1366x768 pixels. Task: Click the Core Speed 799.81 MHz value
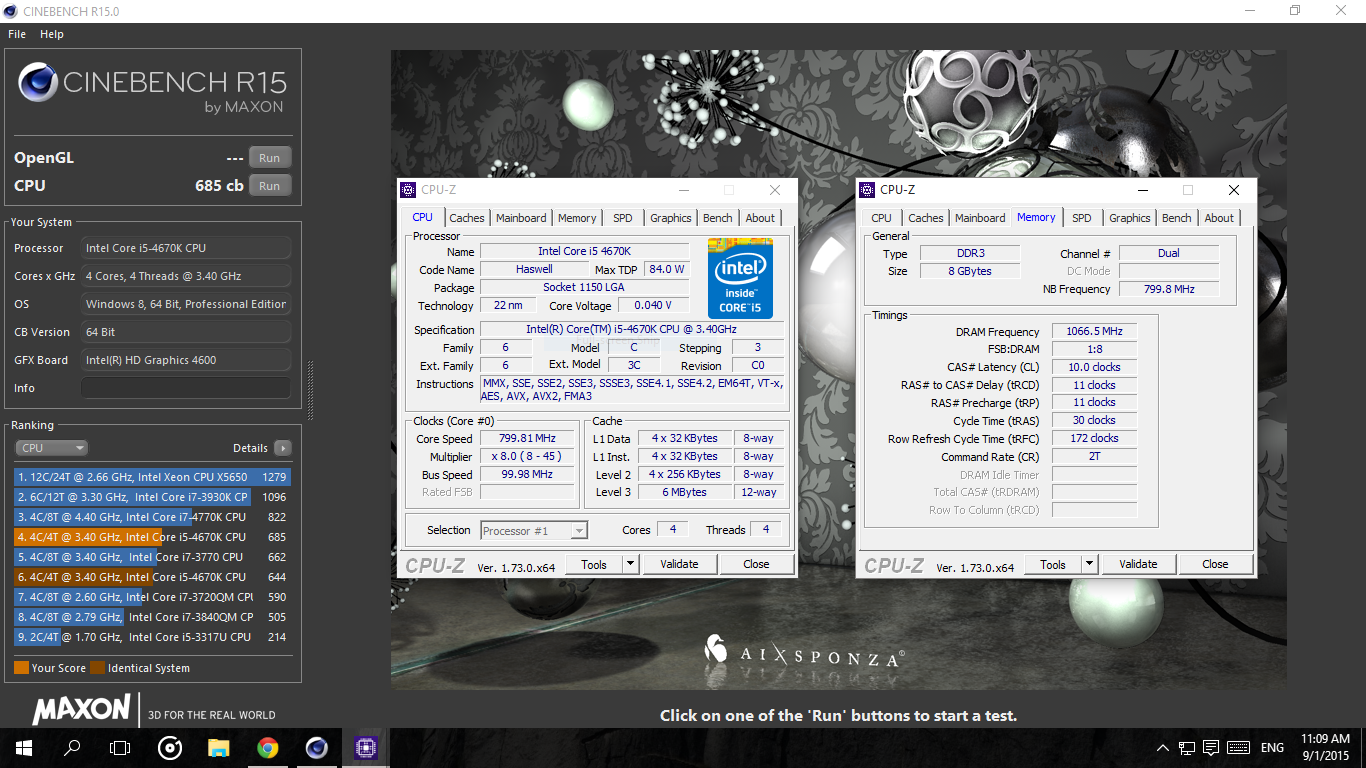pos(527,438)
